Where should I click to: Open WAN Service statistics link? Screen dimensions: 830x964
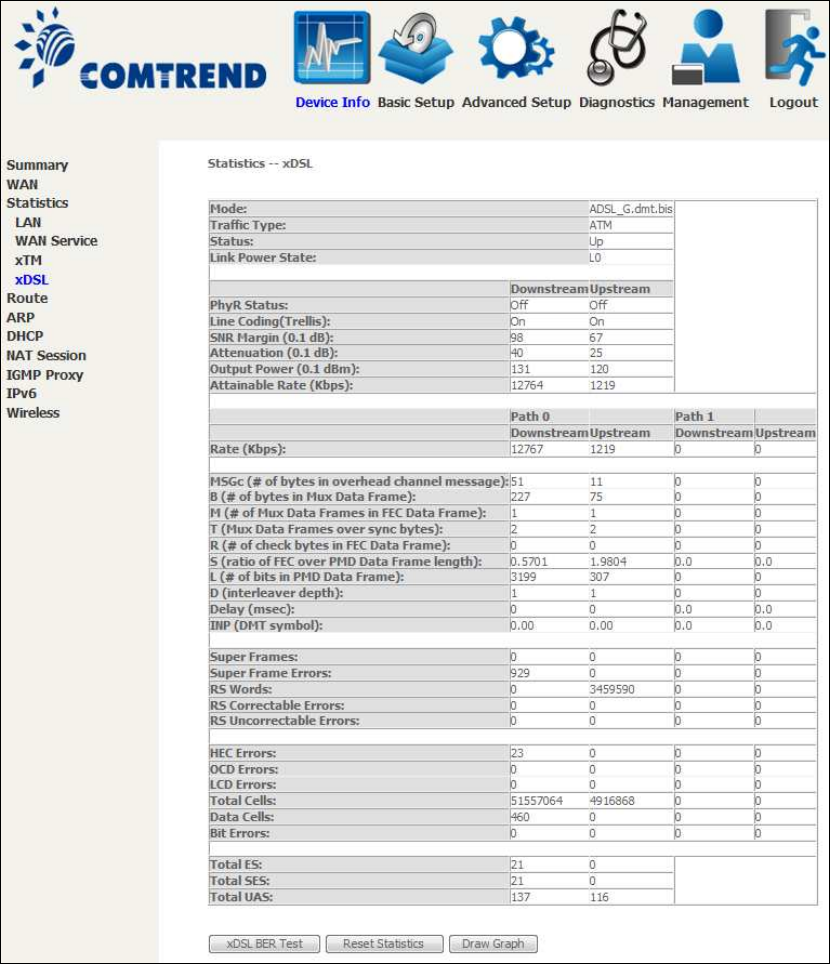[56, 241]
